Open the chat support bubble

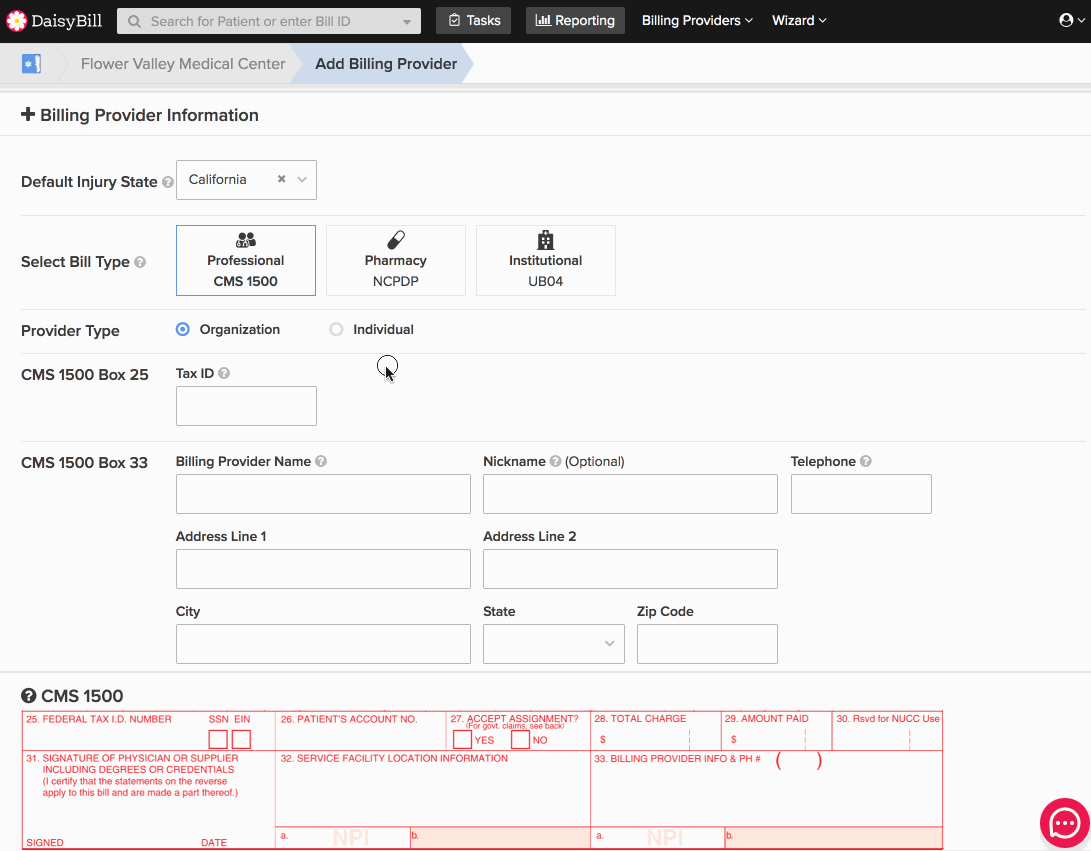[1065, 824]
